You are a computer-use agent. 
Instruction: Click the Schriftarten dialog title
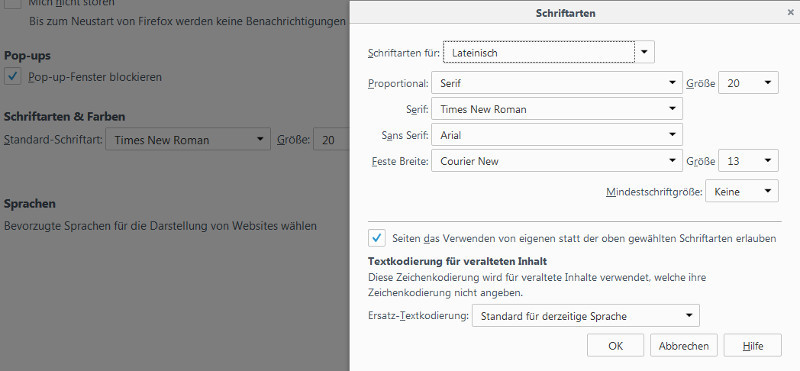pyautogui.click(x=565, y=13)
